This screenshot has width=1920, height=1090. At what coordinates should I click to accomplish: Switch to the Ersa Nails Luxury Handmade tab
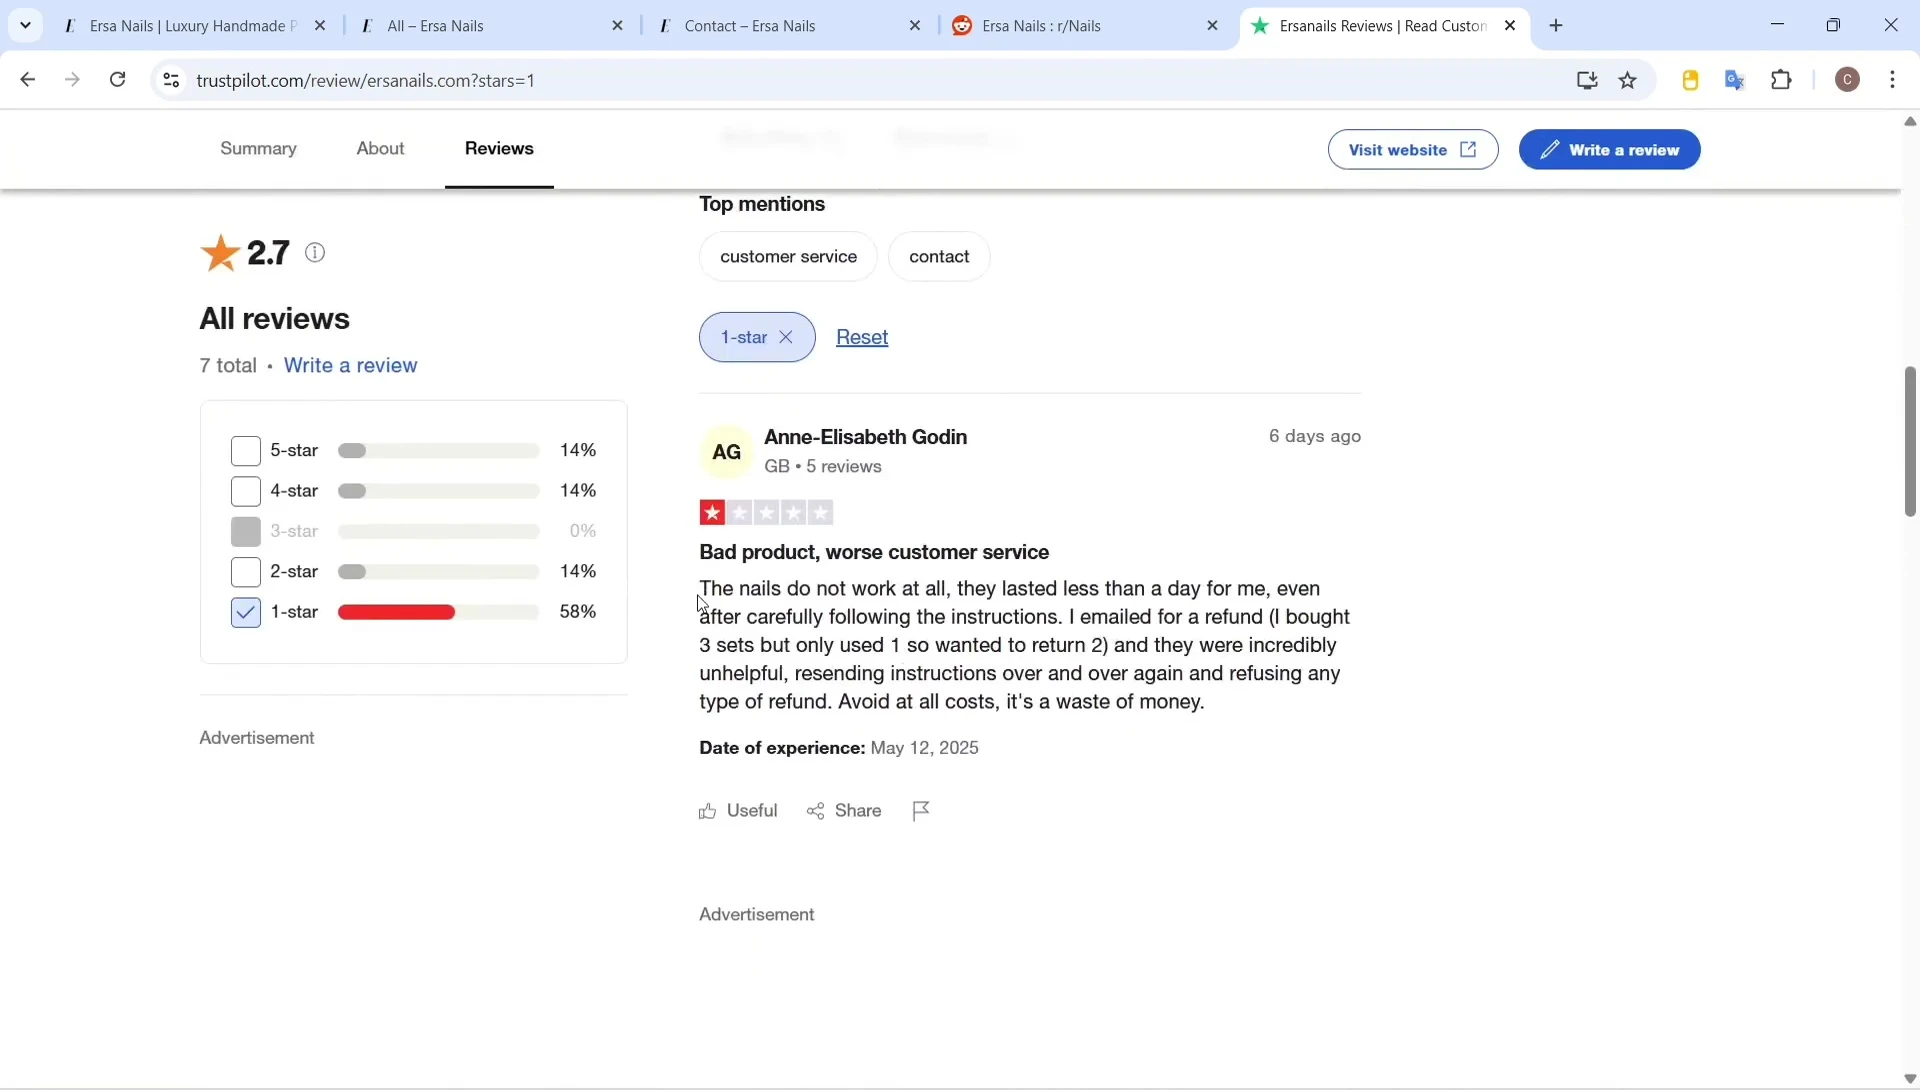[x=192, y=26]
